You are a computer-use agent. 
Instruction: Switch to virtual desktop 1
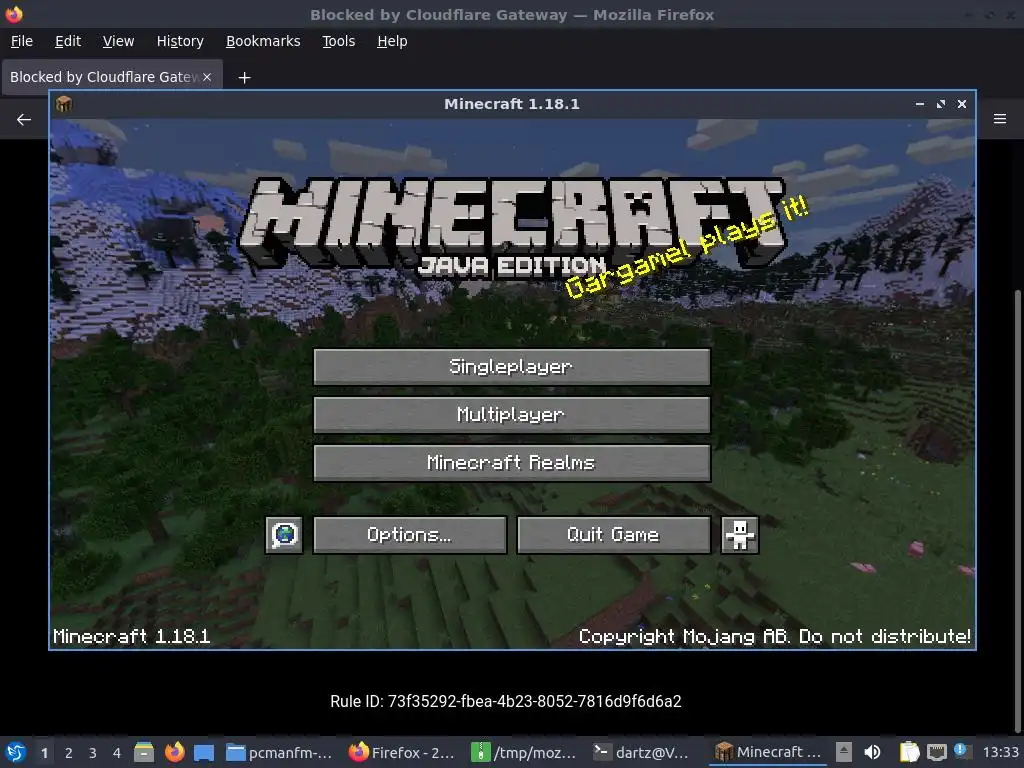(44, 752)
